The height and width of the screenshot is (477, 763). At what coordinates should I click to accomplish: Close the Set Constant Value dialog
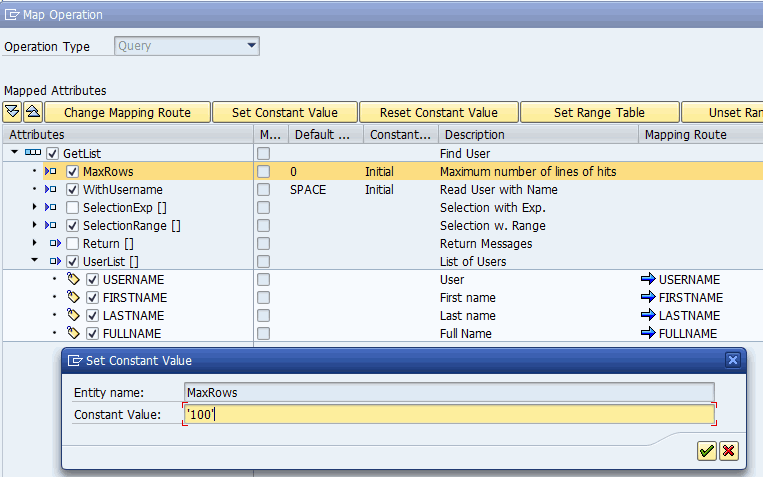coord(733,360)
